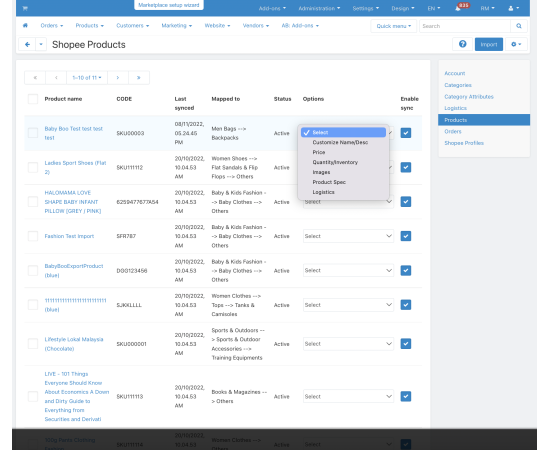Toggle Enable sync for Fashion Test Import
Viewport: 550px width, 450px height.
click(x=406, y=236)
